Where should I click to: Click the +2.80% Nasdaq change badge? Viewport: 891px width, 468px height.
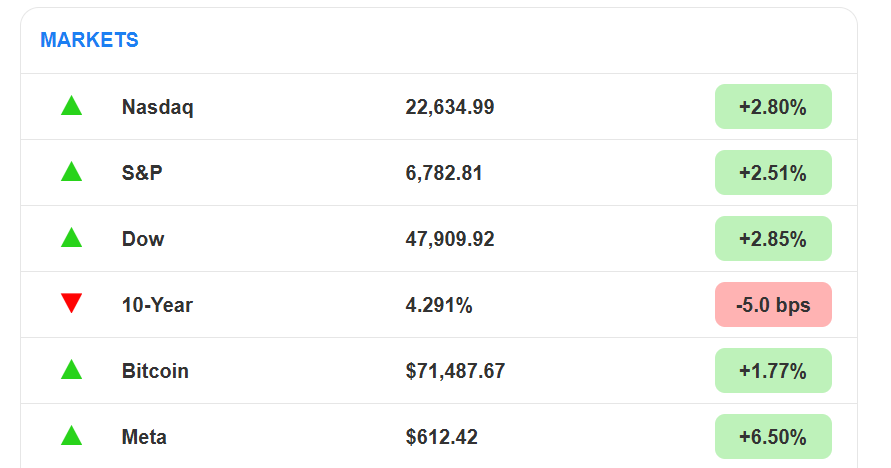773,107
